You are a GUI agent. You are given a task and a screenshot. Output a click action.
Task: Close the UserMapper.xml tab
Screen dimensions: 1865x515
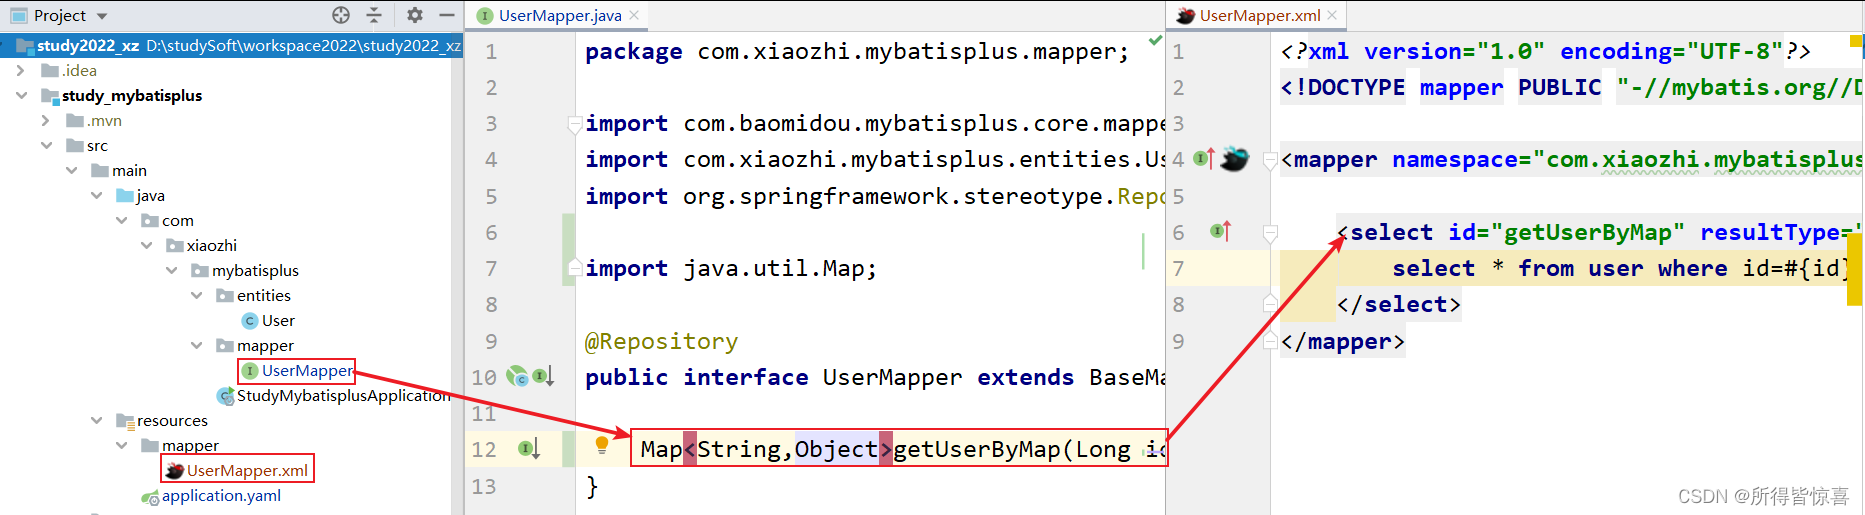pyautogui.click(x=1332, y=15)
